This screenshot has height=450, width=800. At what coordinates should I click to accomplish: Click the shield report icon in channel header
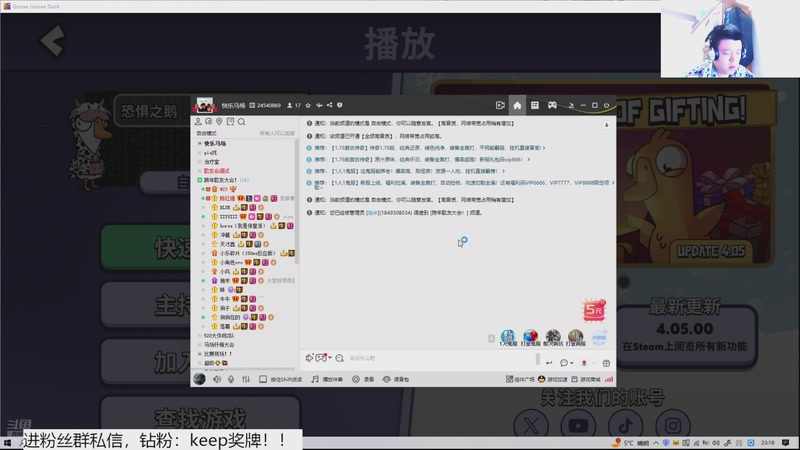pyautogui.click(x=340, y=105)
